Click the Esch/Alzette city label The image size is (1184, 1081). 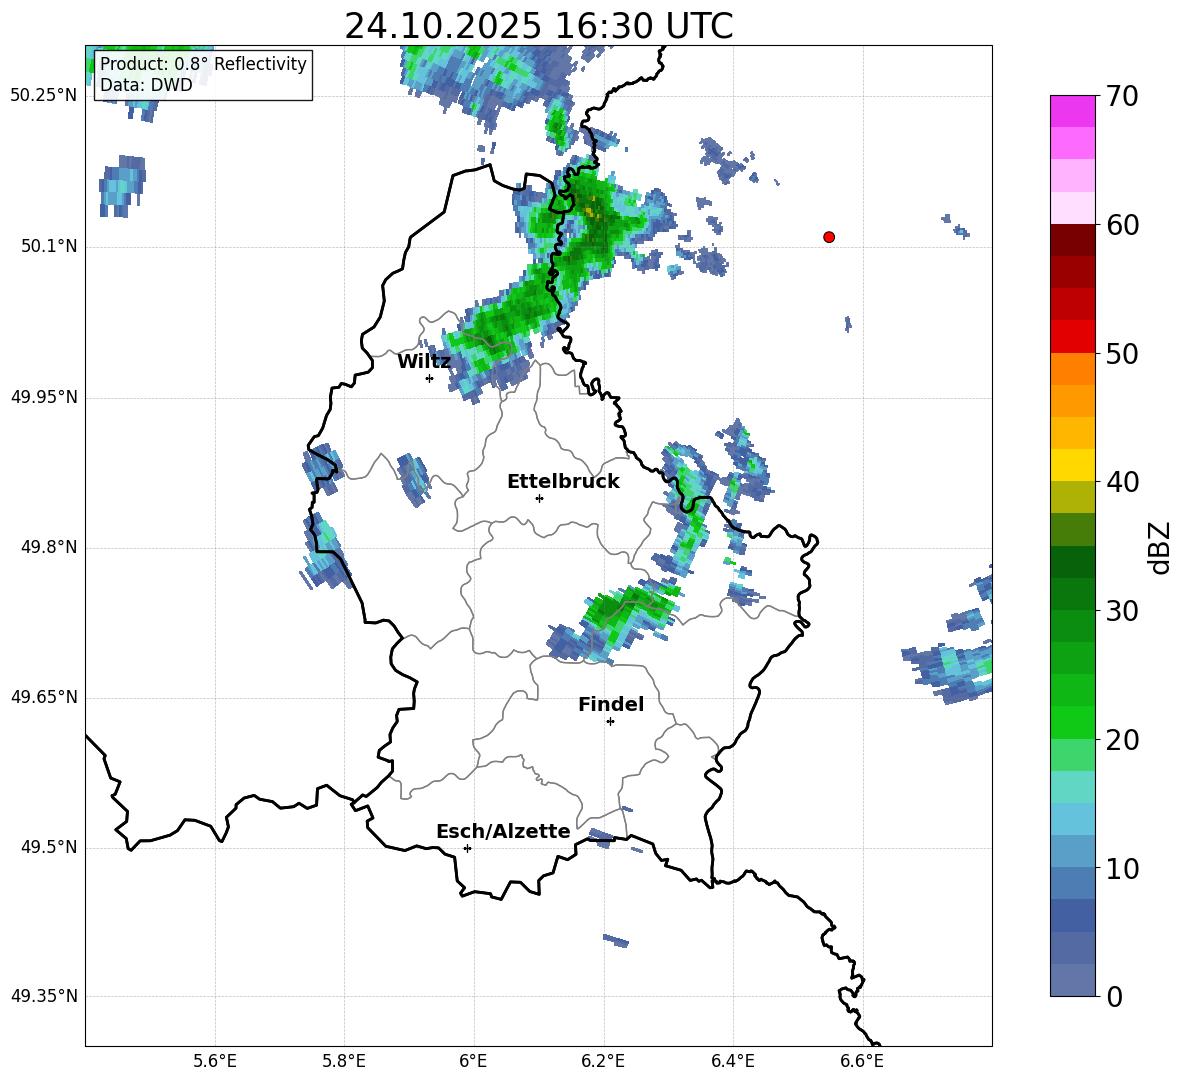[503, 831]
